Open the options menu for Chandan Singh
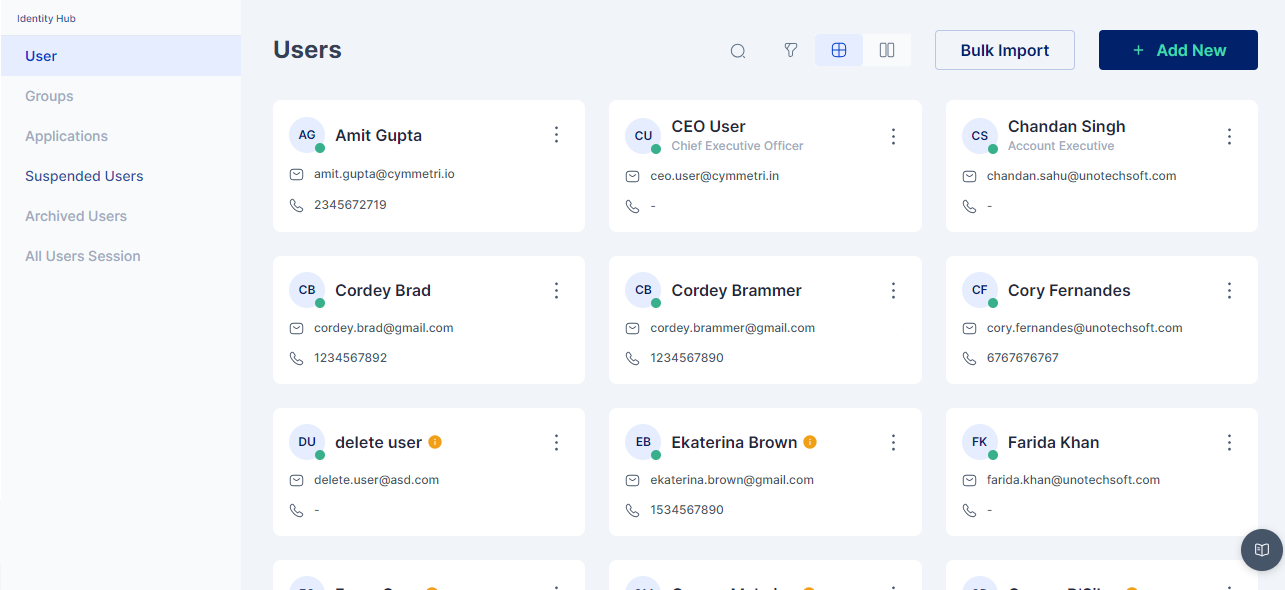 coord(1229,136)
